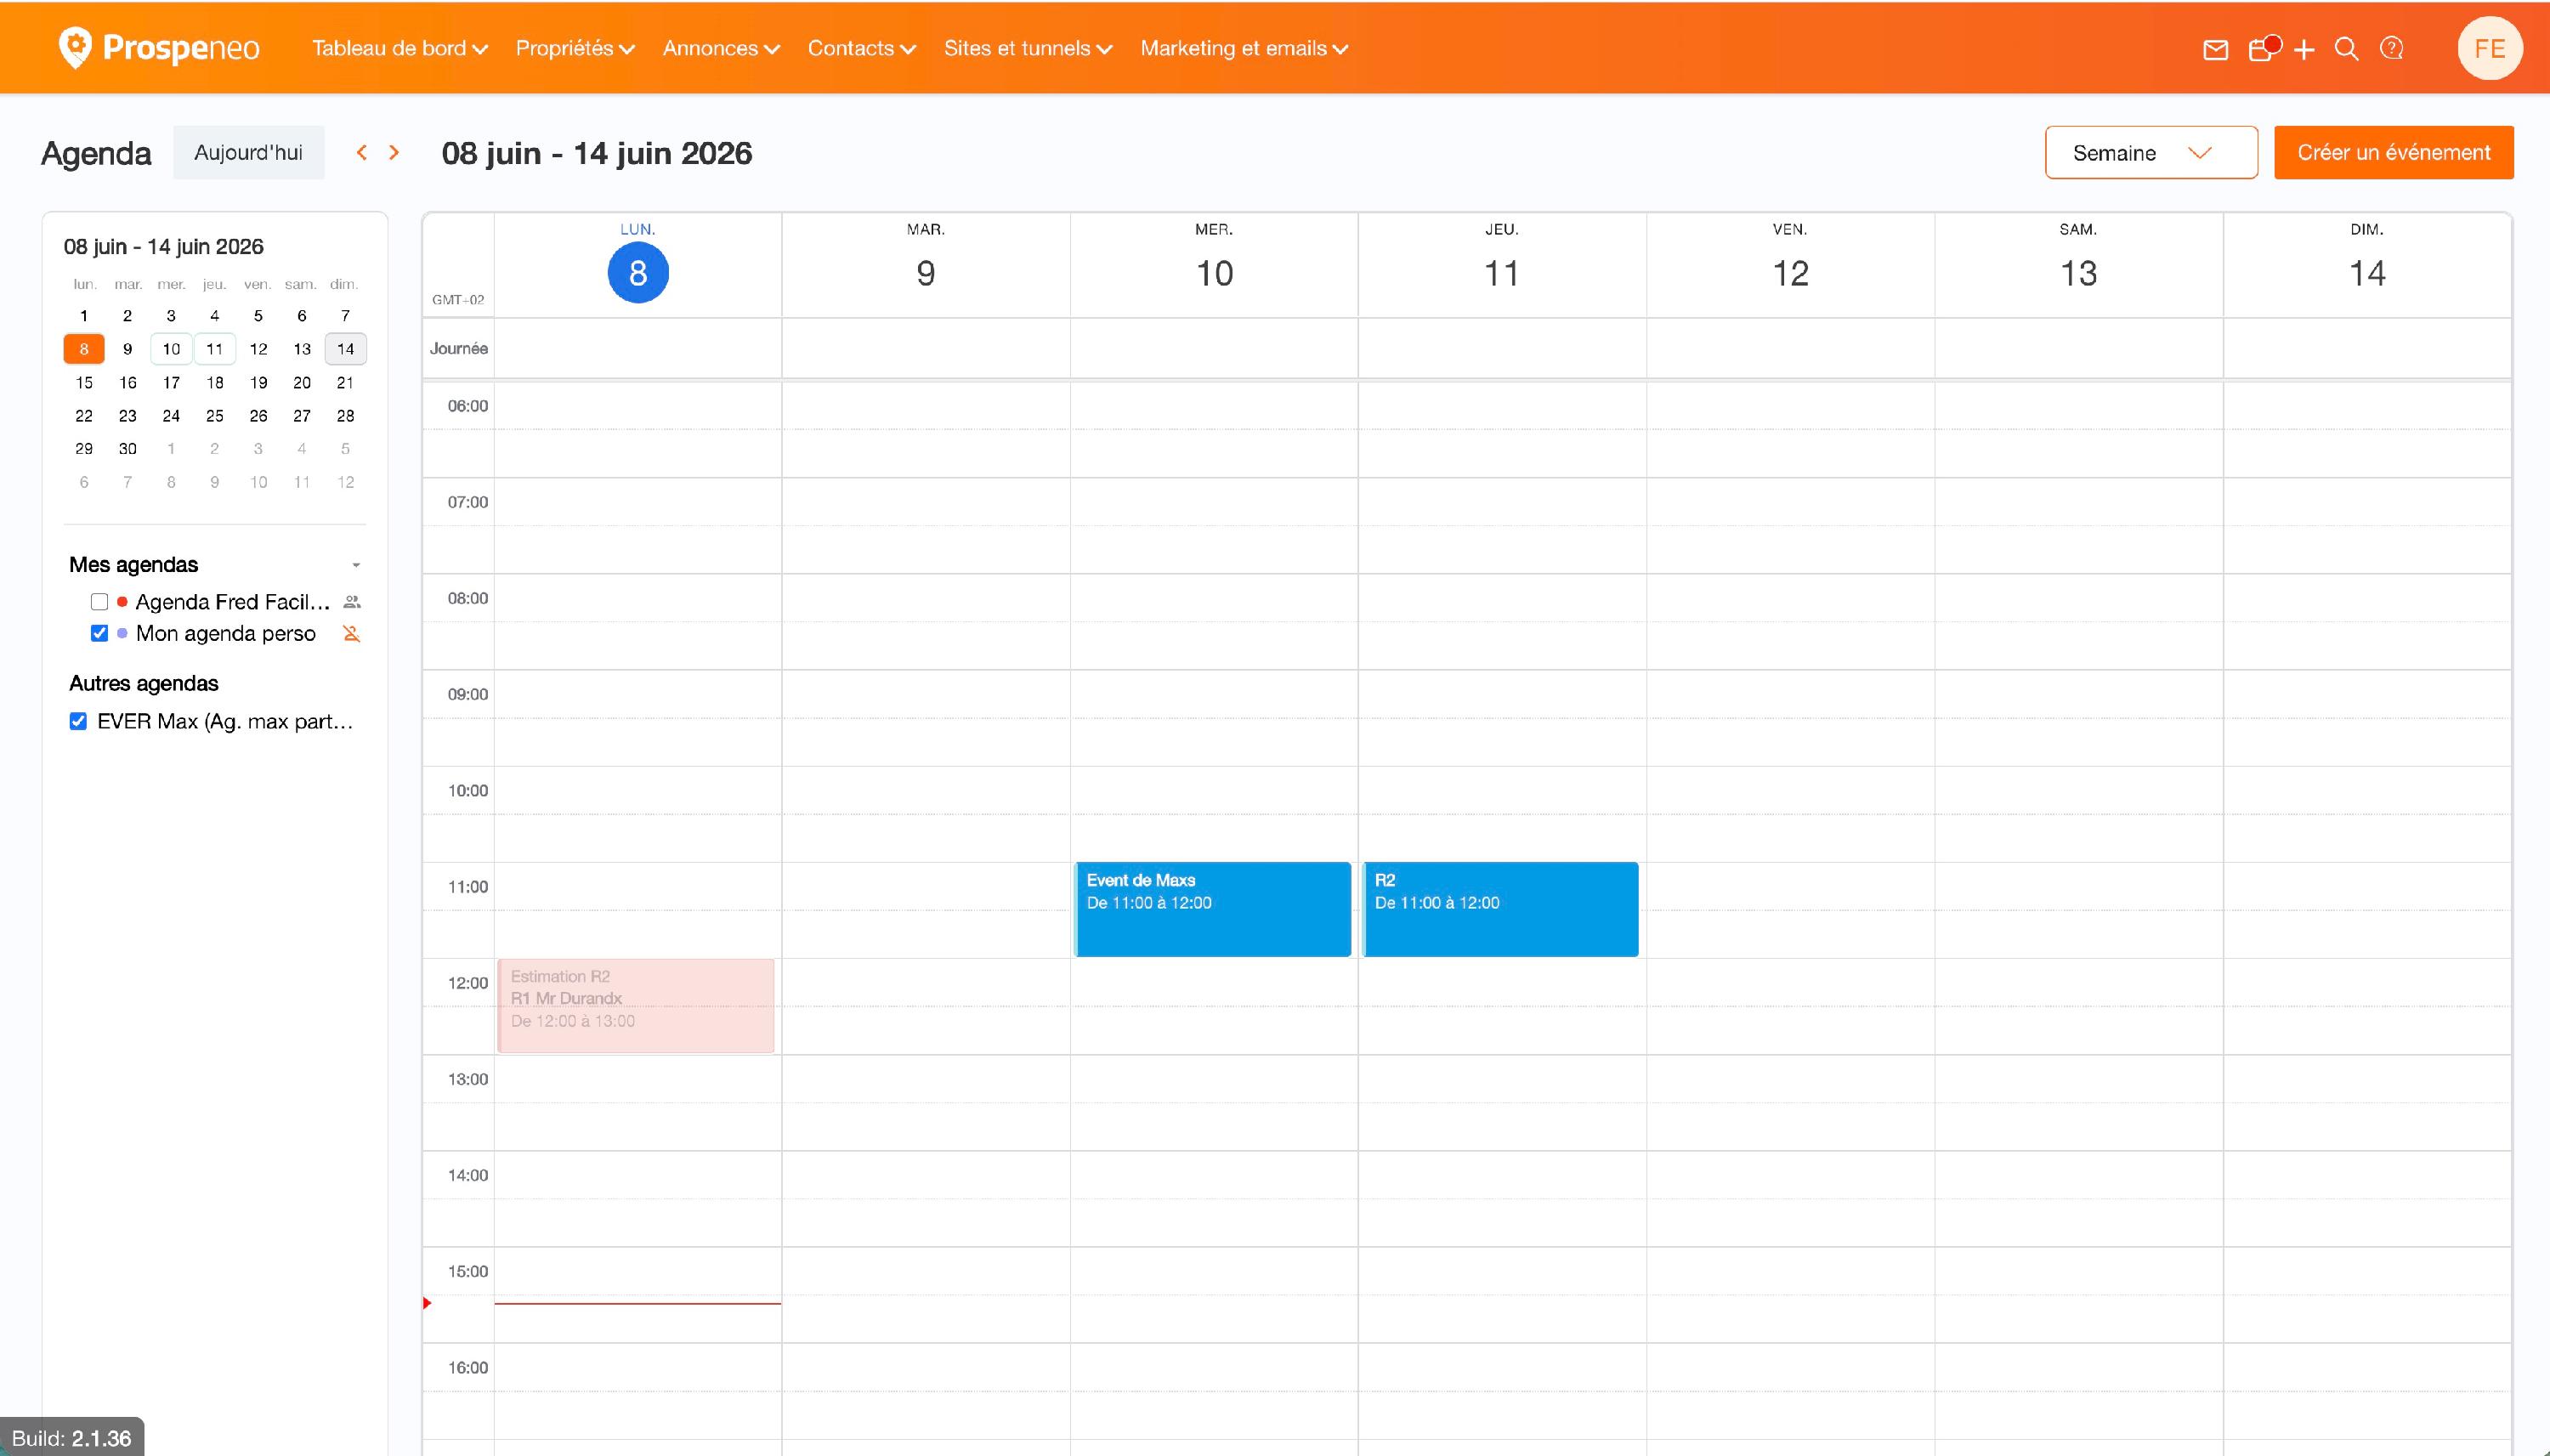The height and width of the screenshot is (1456, 2550).
Task: Click the current time red marker
Action: pyautogui.click(x=427, y=1303)
